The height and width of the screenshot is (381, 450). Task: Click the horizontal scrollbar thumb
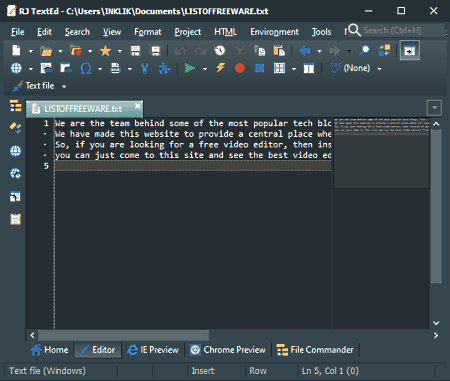point(123,335)
